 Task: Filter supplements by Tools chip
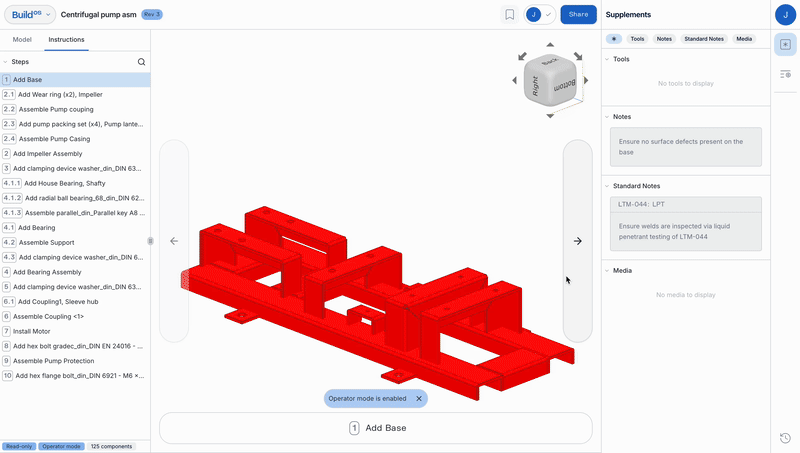[637, 39]
